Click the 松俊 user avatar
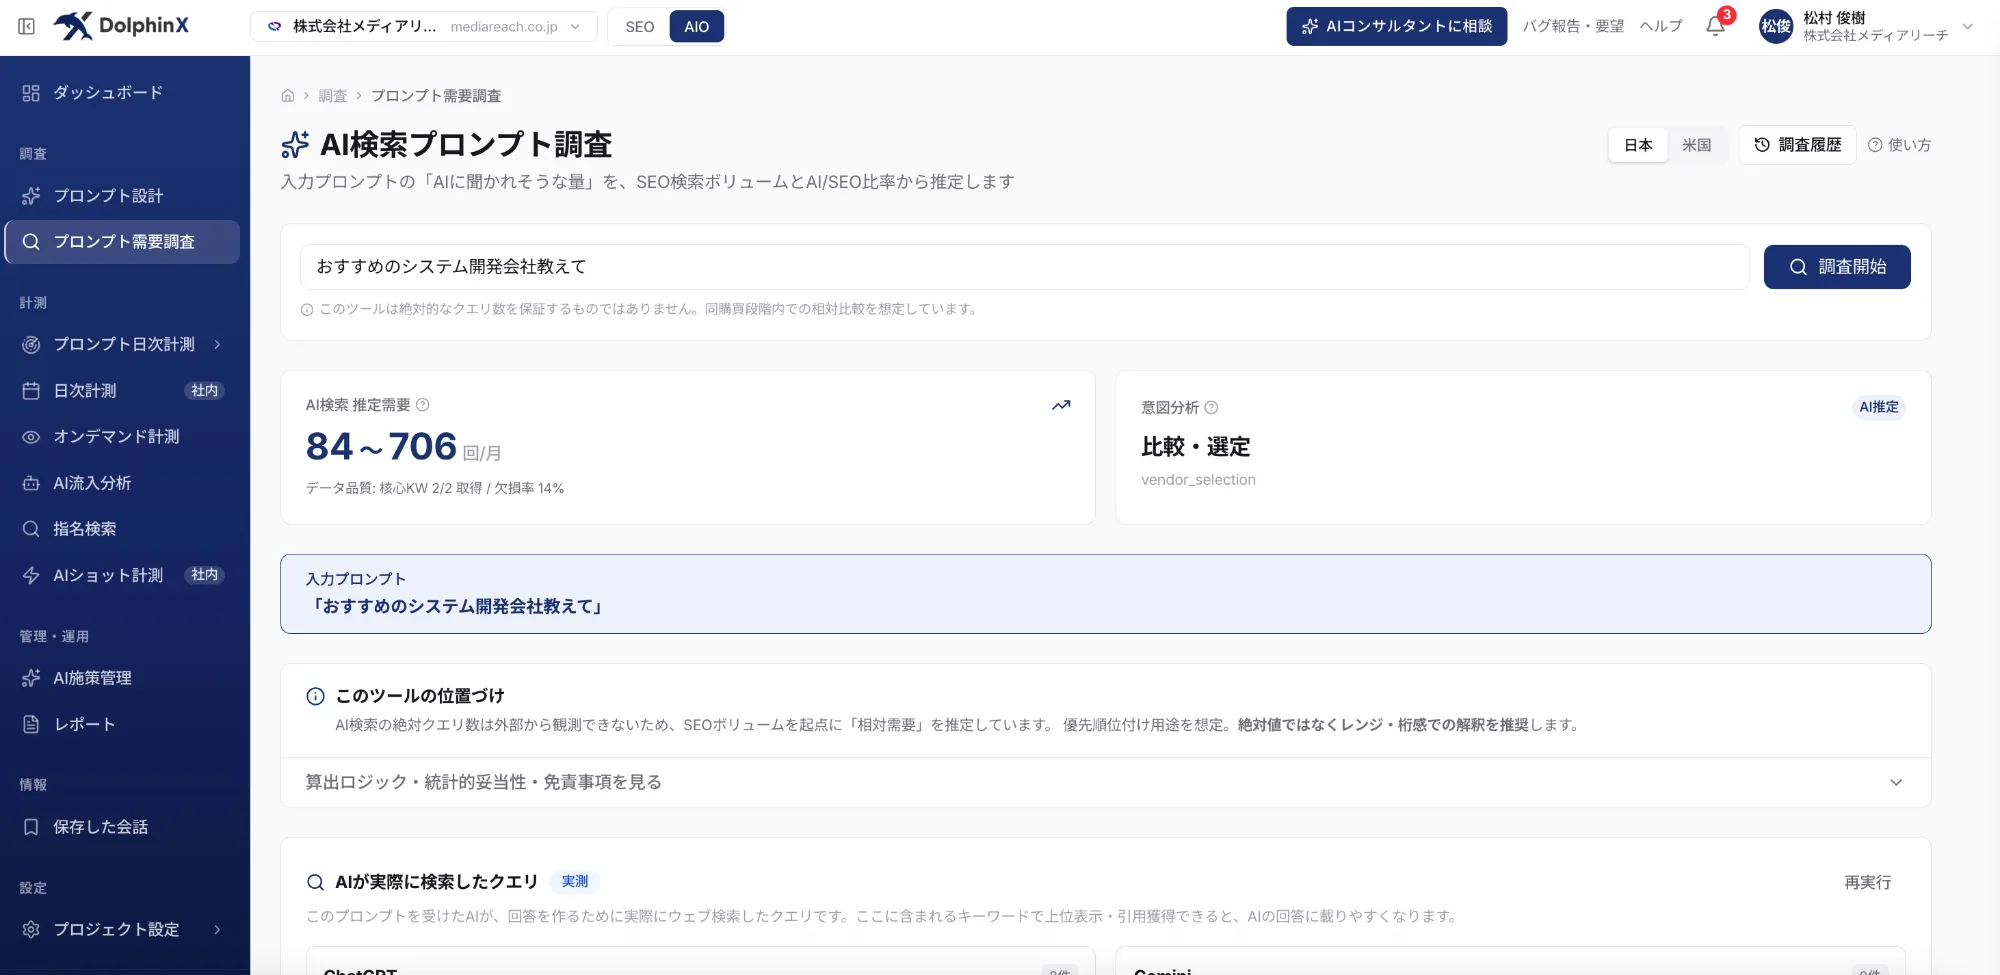 coord(1776,27)
